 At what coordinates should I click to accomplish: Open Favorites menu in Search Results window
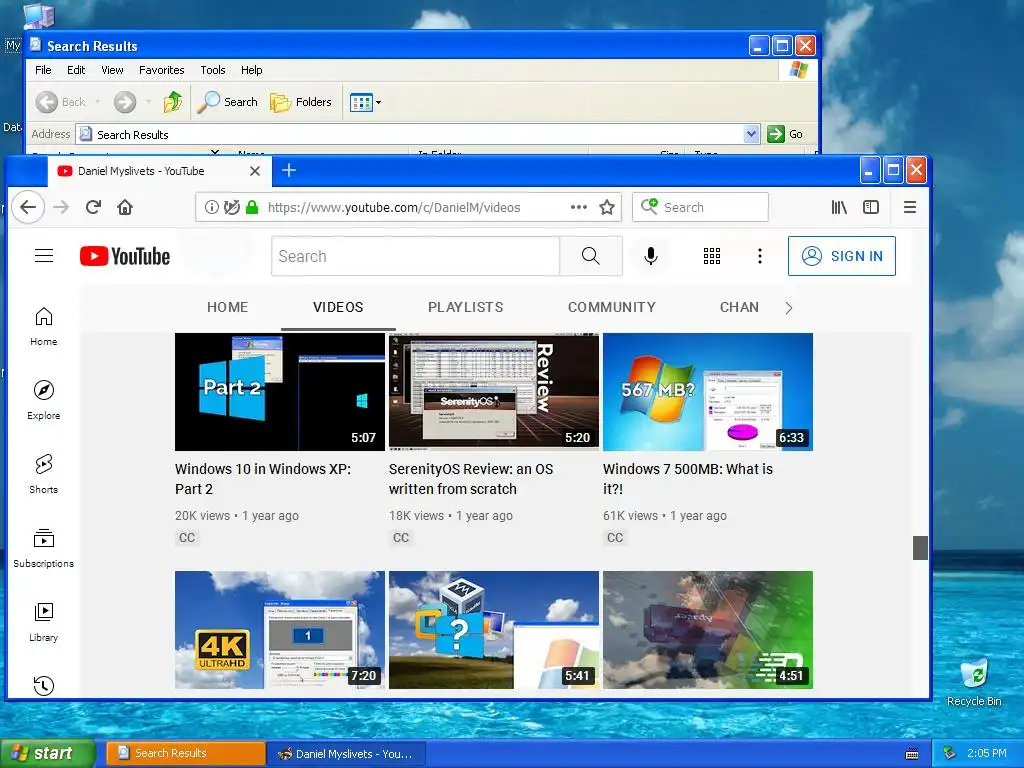click(161, 70)
